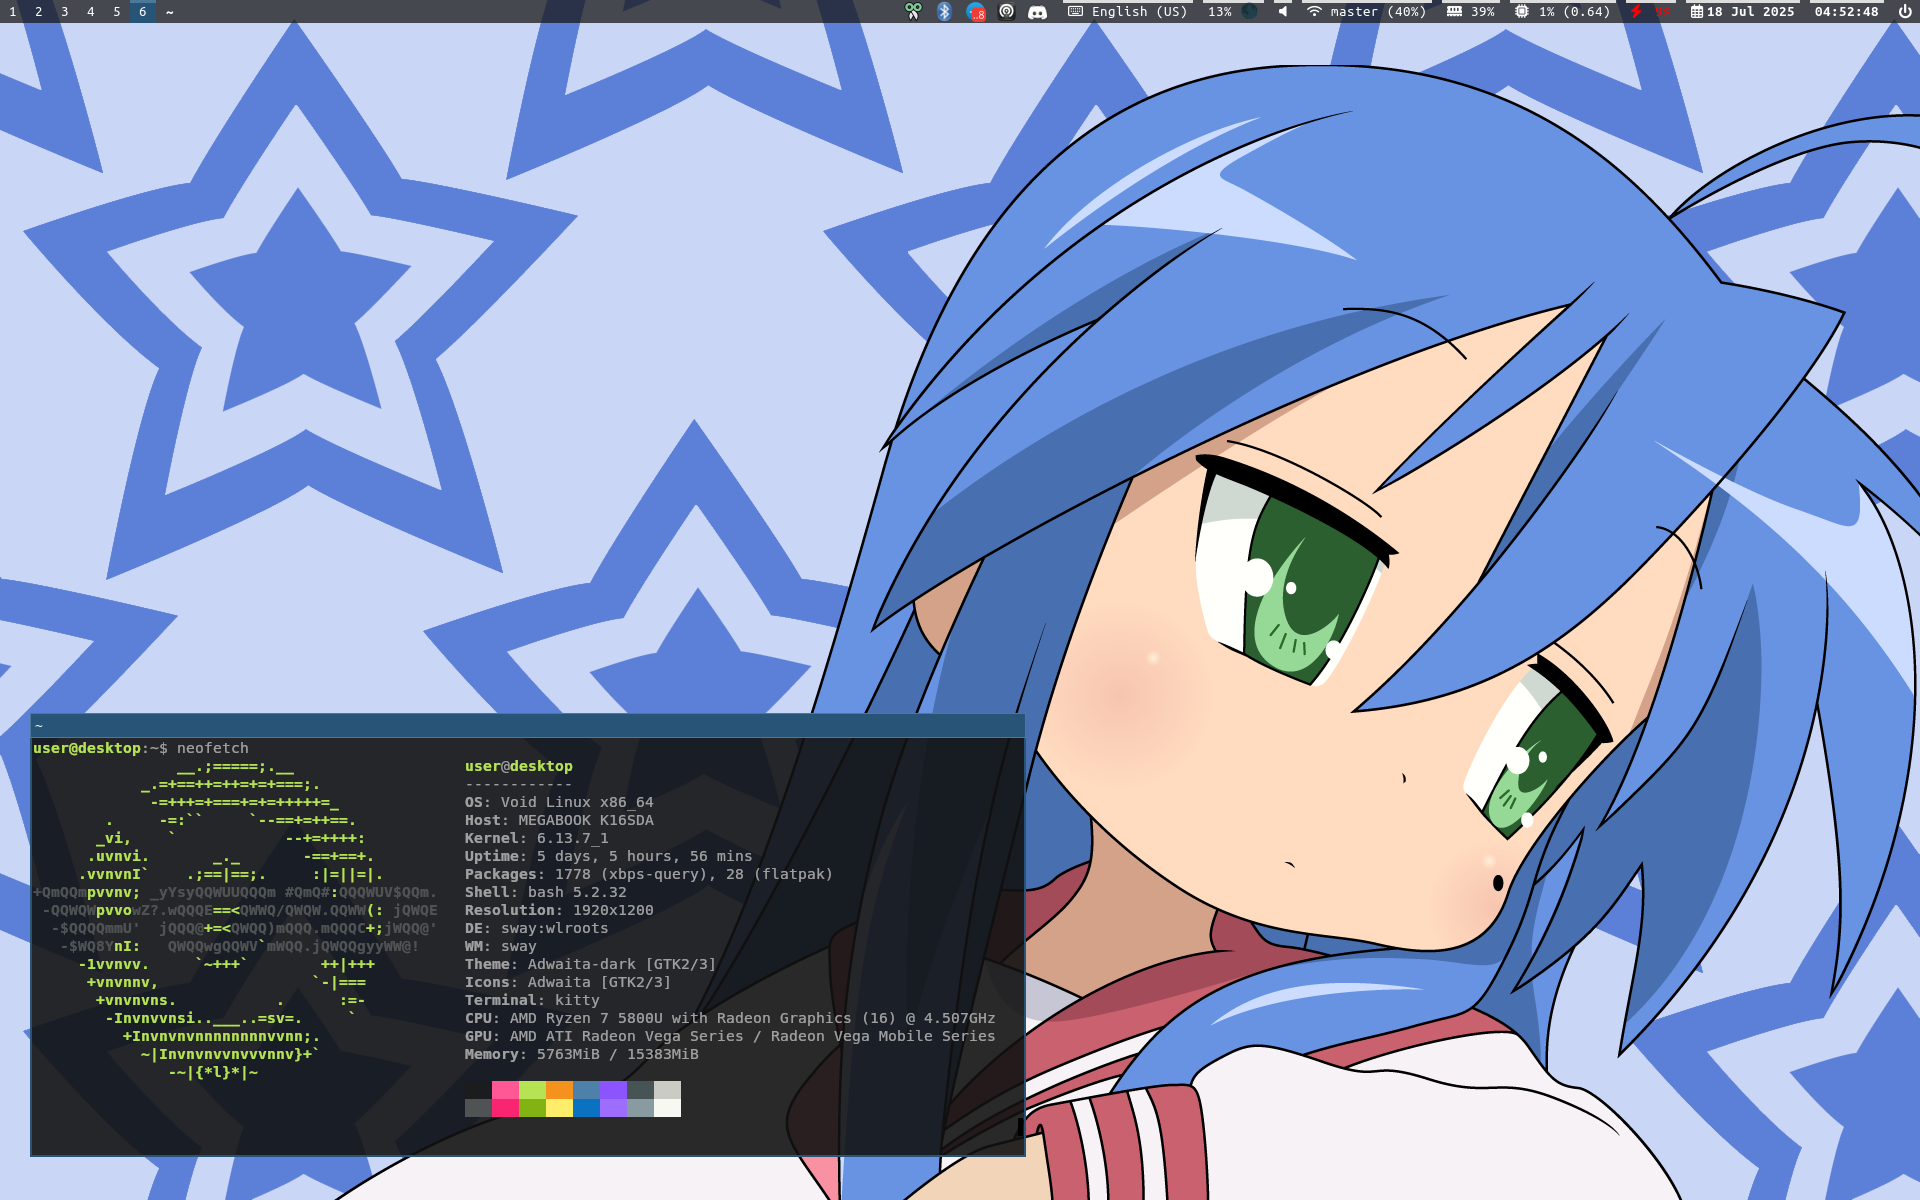Open the Discord tray icon

[x=1038, y=12]
